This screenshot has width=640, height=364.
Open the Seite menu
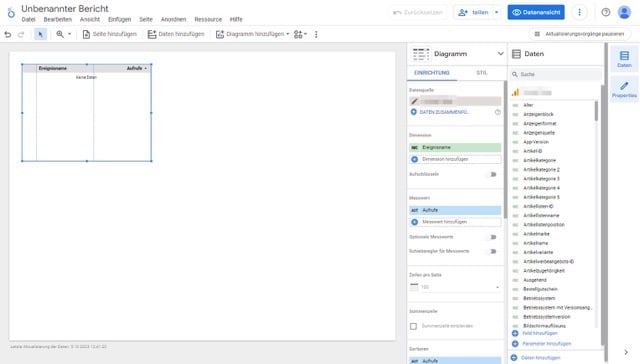click(x=146, y=20)
